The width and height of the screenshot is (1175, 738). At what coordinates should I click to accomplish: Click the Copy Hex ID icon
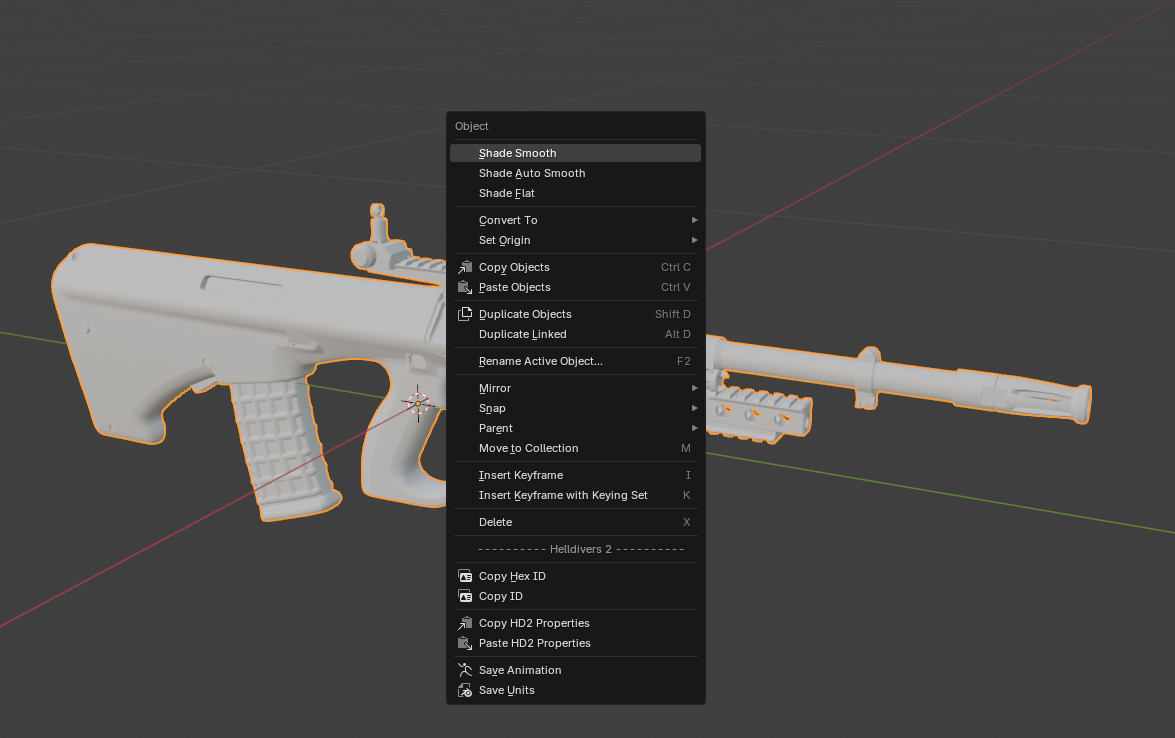(x=464, y=576)
